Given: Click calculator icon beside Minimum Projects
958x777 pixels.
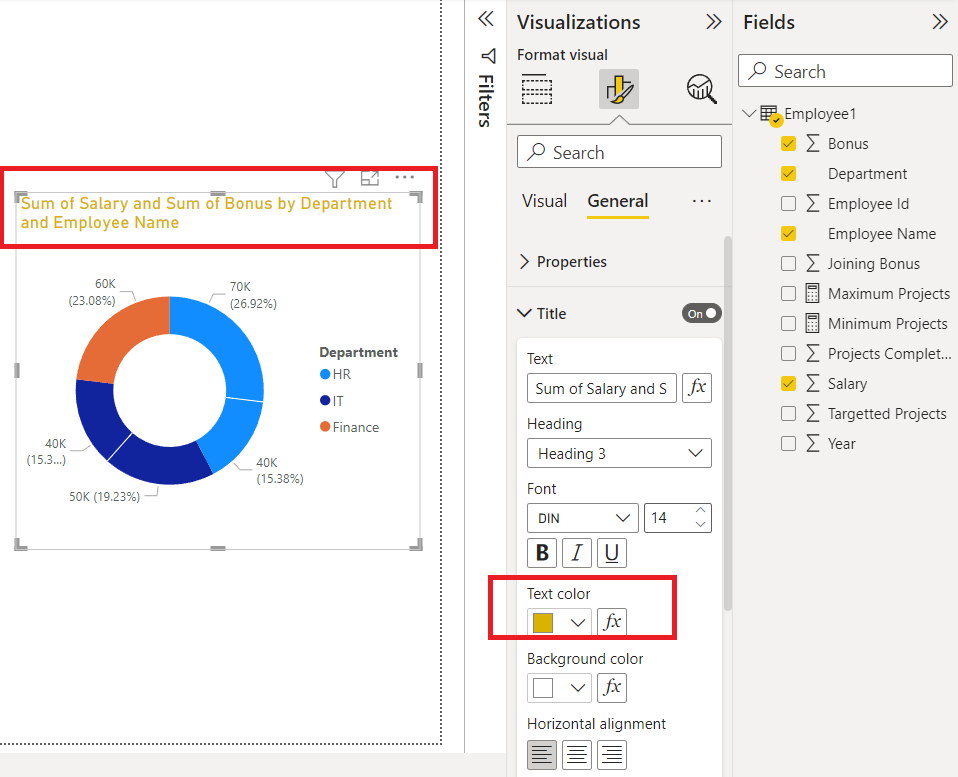Looking at the screenshot, I should tap(812, 323).
